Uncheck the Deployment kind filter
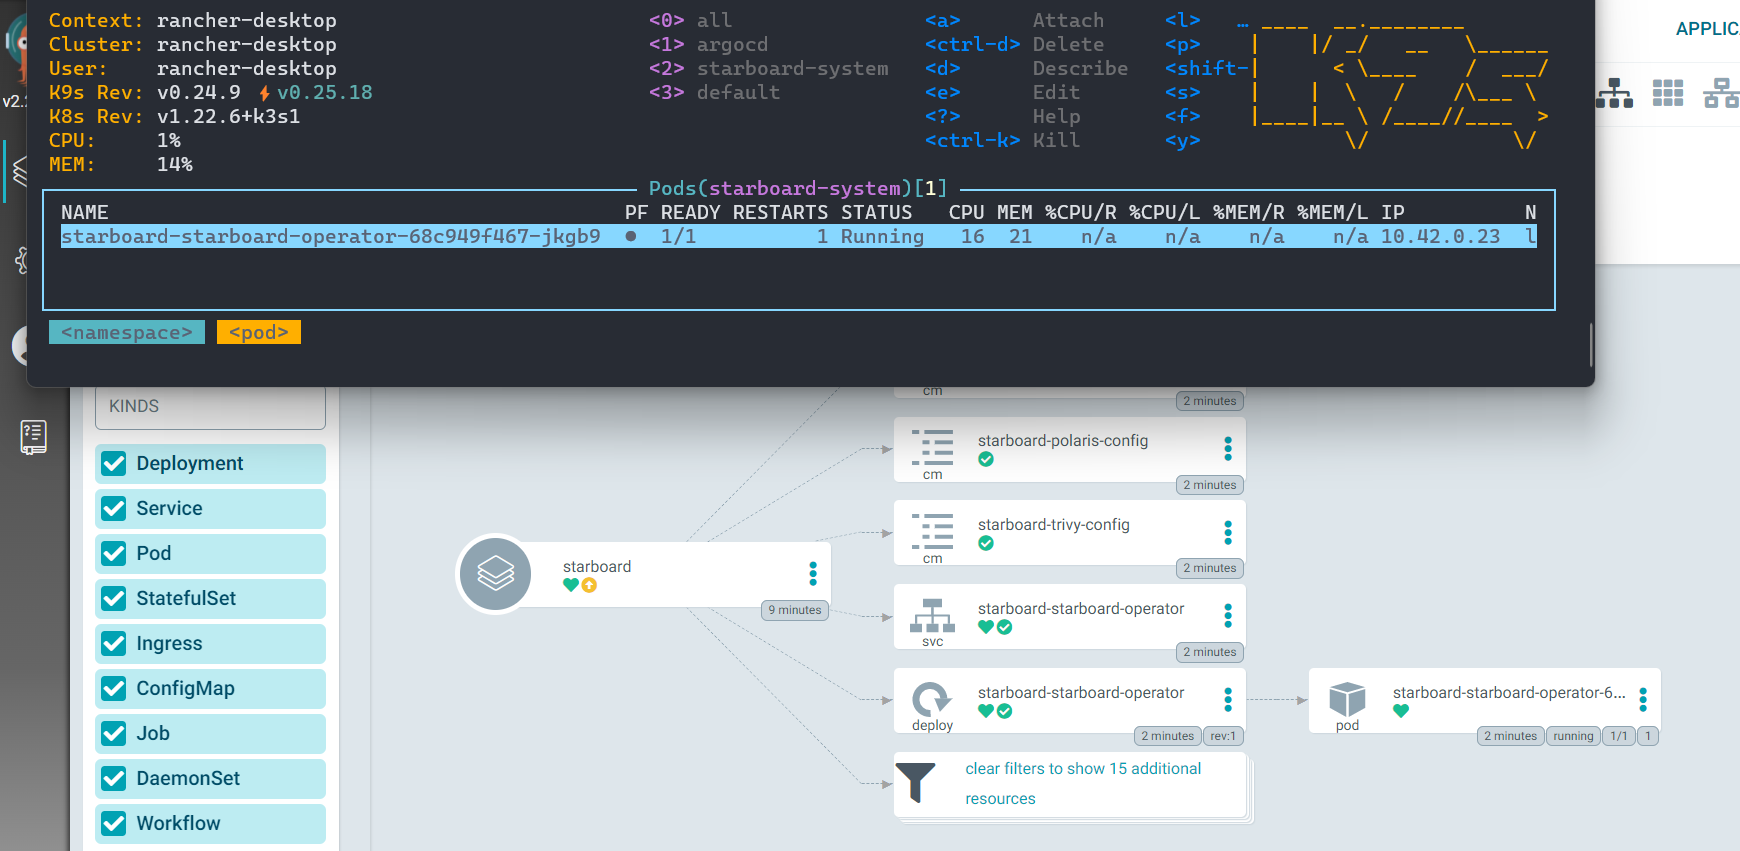The width and height of the screenshot is (1740, 851). pos(114,463)
